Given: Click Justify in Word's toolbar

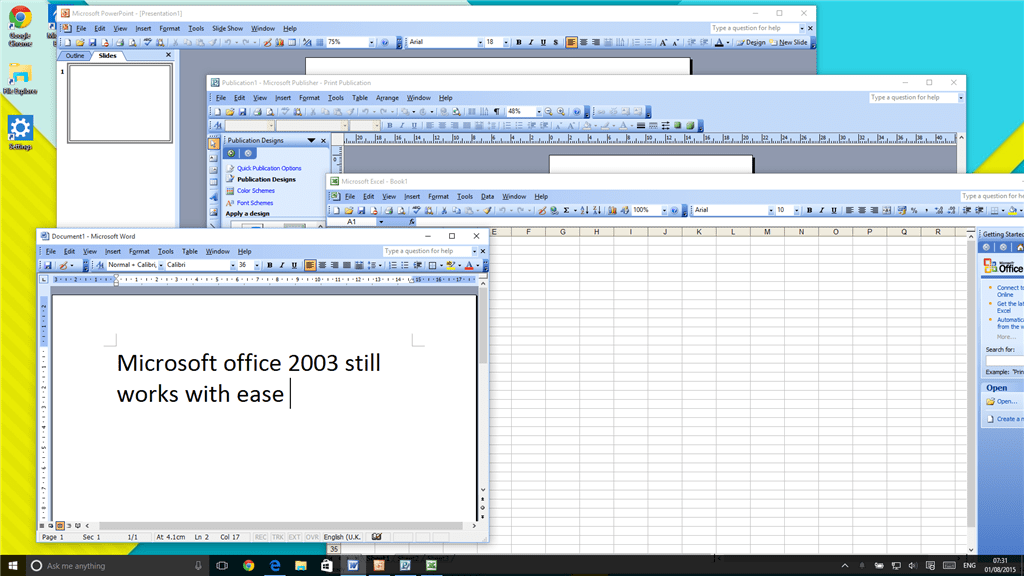Looking at the screenshot, I should 347,265.
